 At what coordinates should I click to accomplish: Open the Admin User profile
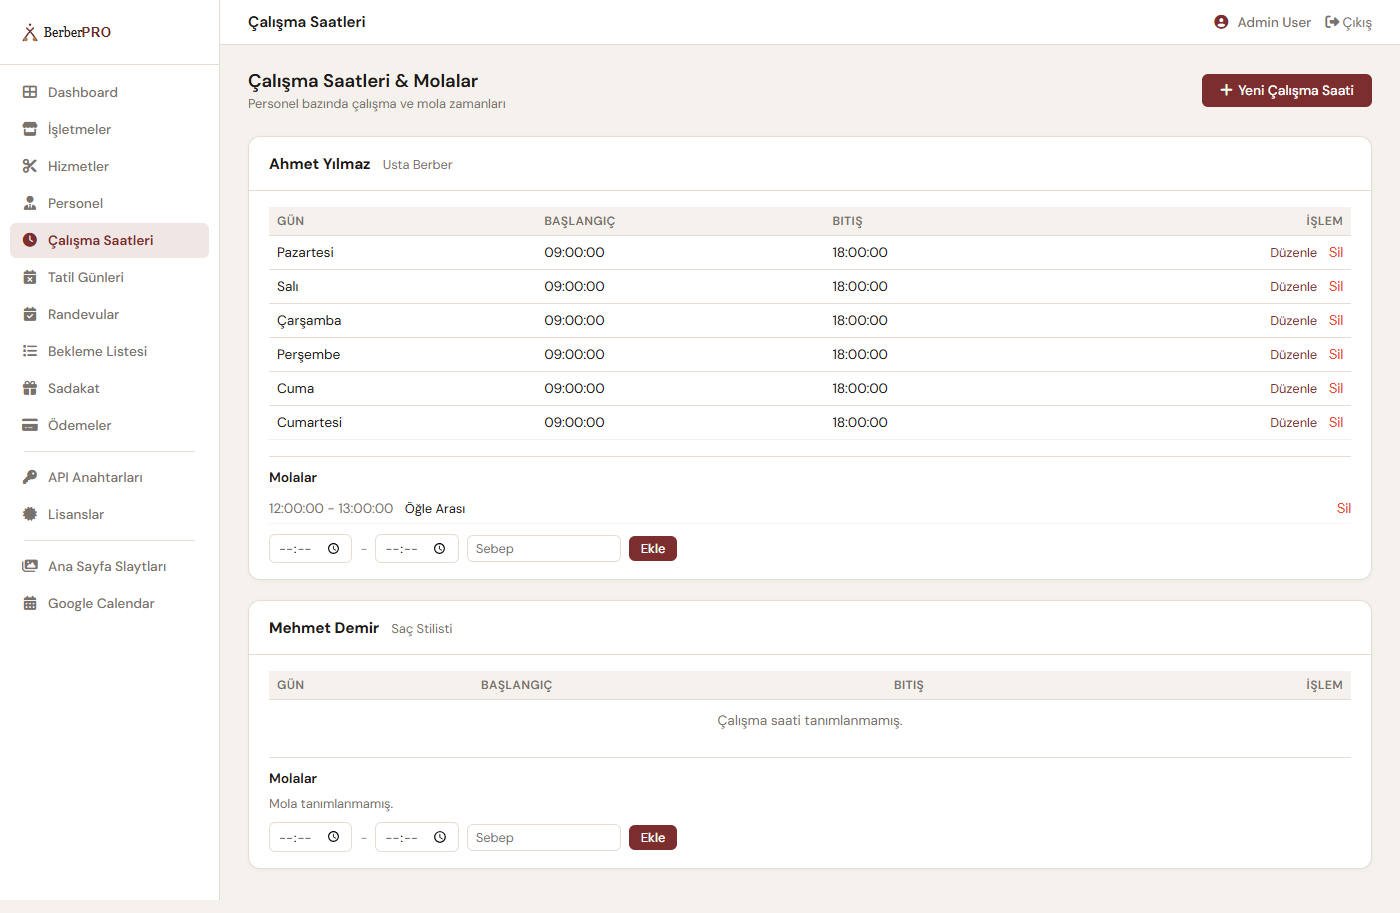point(1262,22)
